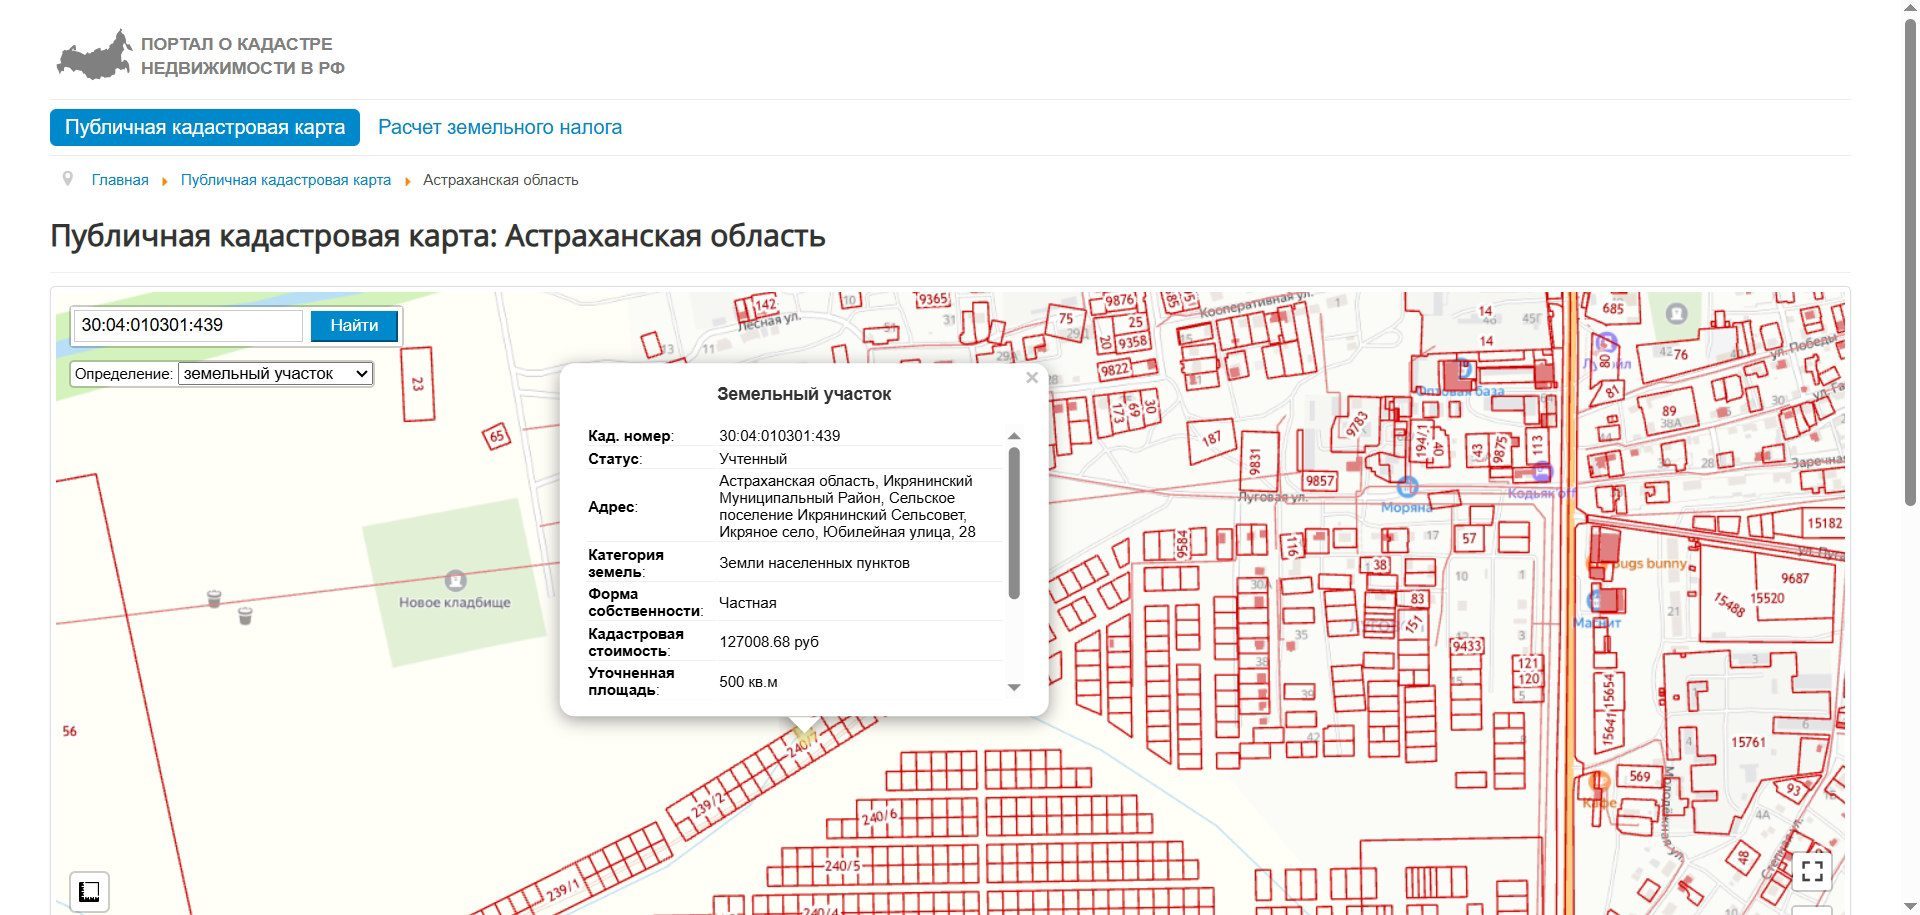Viewport: 1920px width, 915px height.
Task: Open Расчет земельного налога tab
Action: (500, 127)
